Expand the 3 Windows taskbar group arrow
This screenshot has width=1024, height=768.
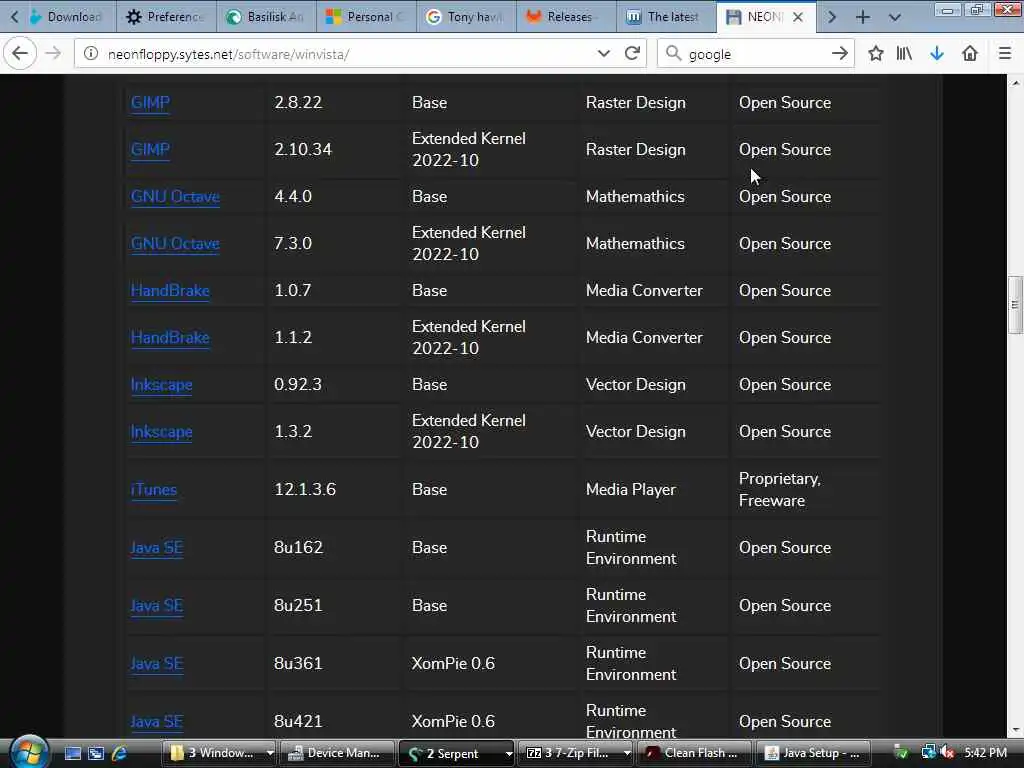coord(270,753)
